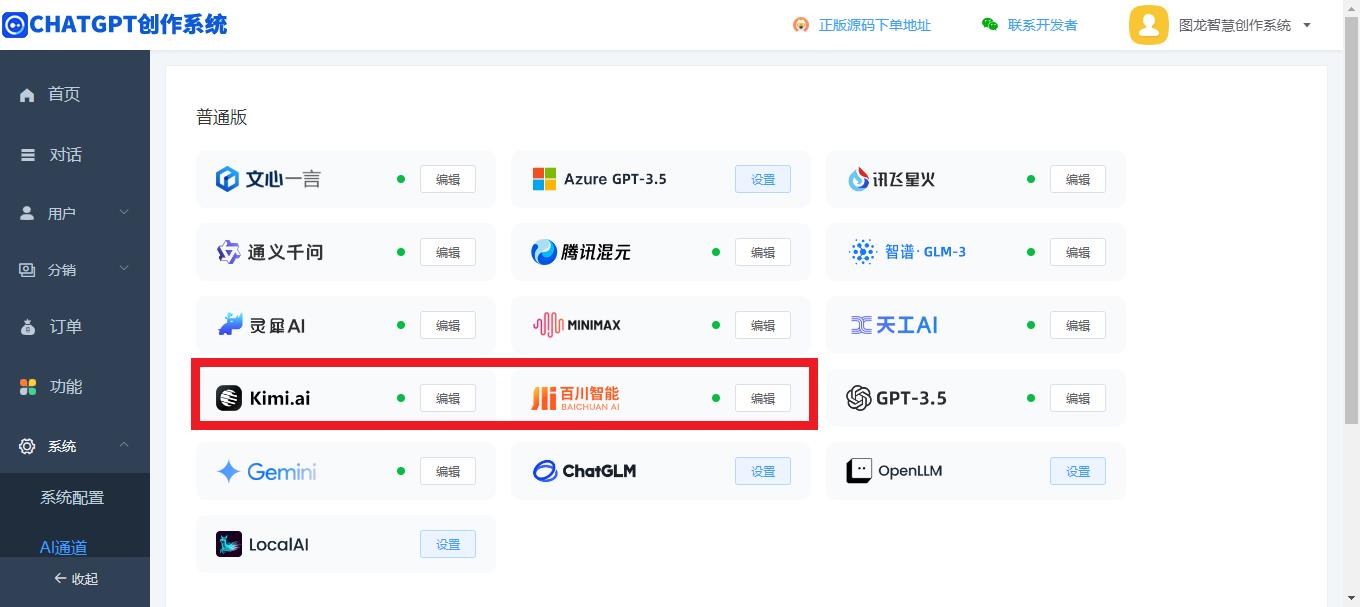Open the 对话 menu item
The height and width of the screenshot is (607, 1360).
75,155
